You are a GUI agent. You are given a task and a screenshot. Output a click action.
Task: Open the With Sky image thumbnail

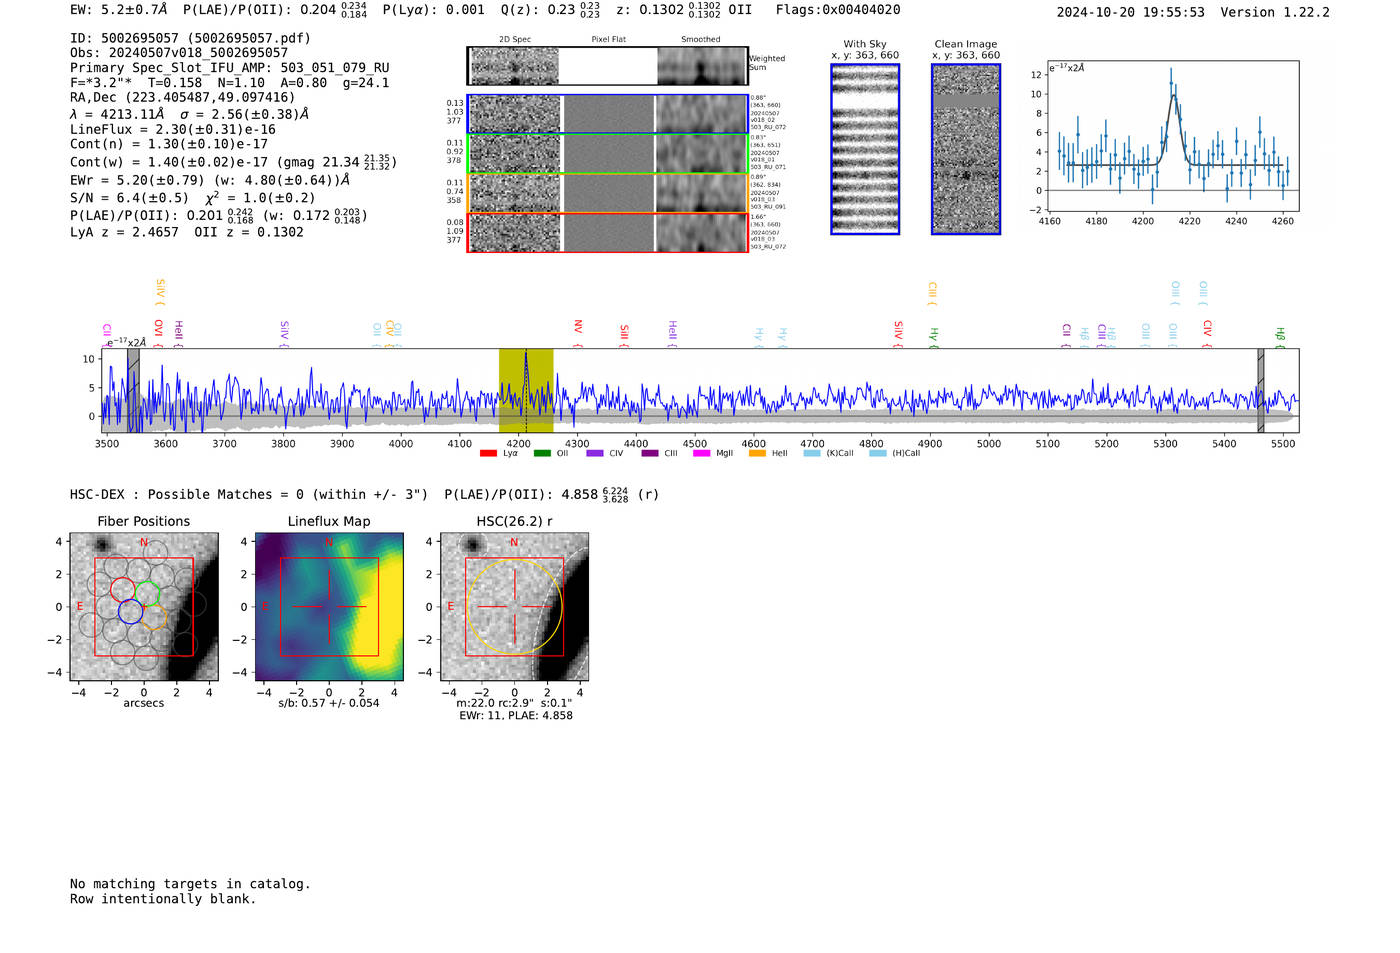865,149
